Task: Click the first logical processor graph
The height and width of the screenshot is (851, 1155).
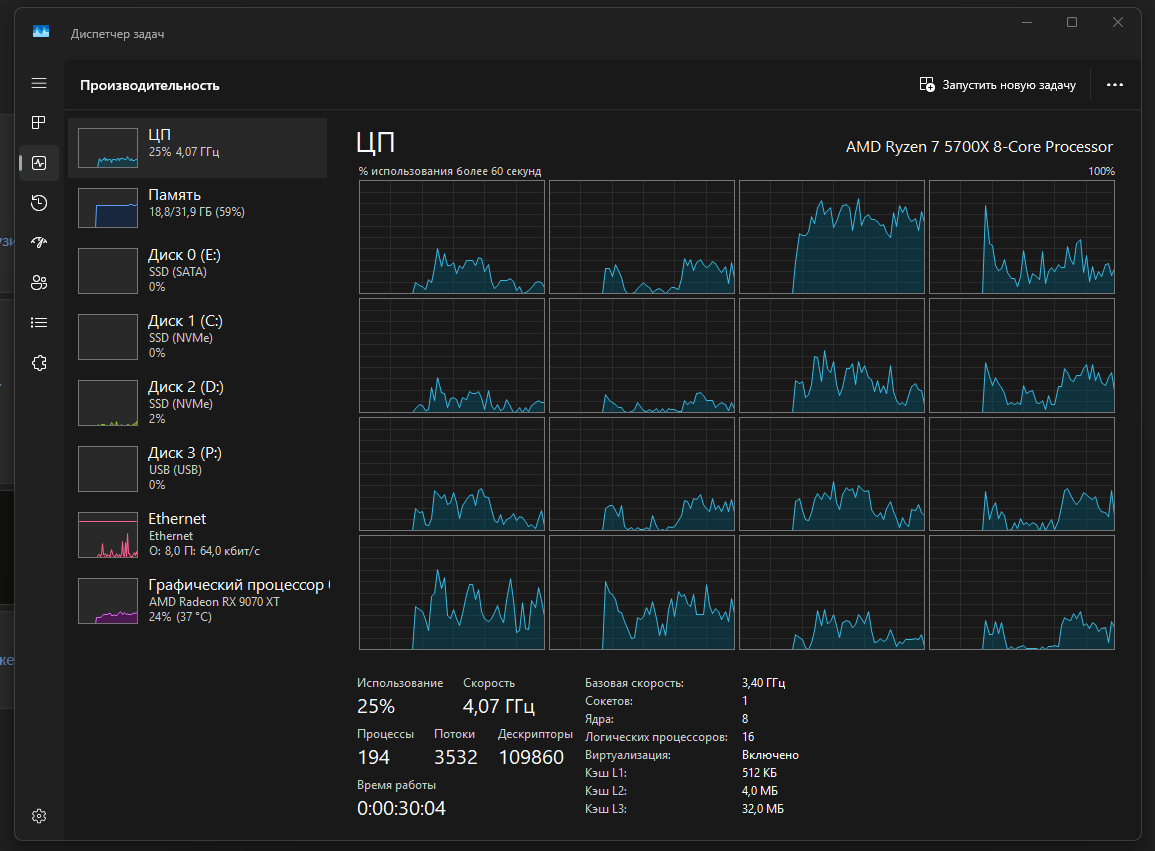Action: coord(452,237)
